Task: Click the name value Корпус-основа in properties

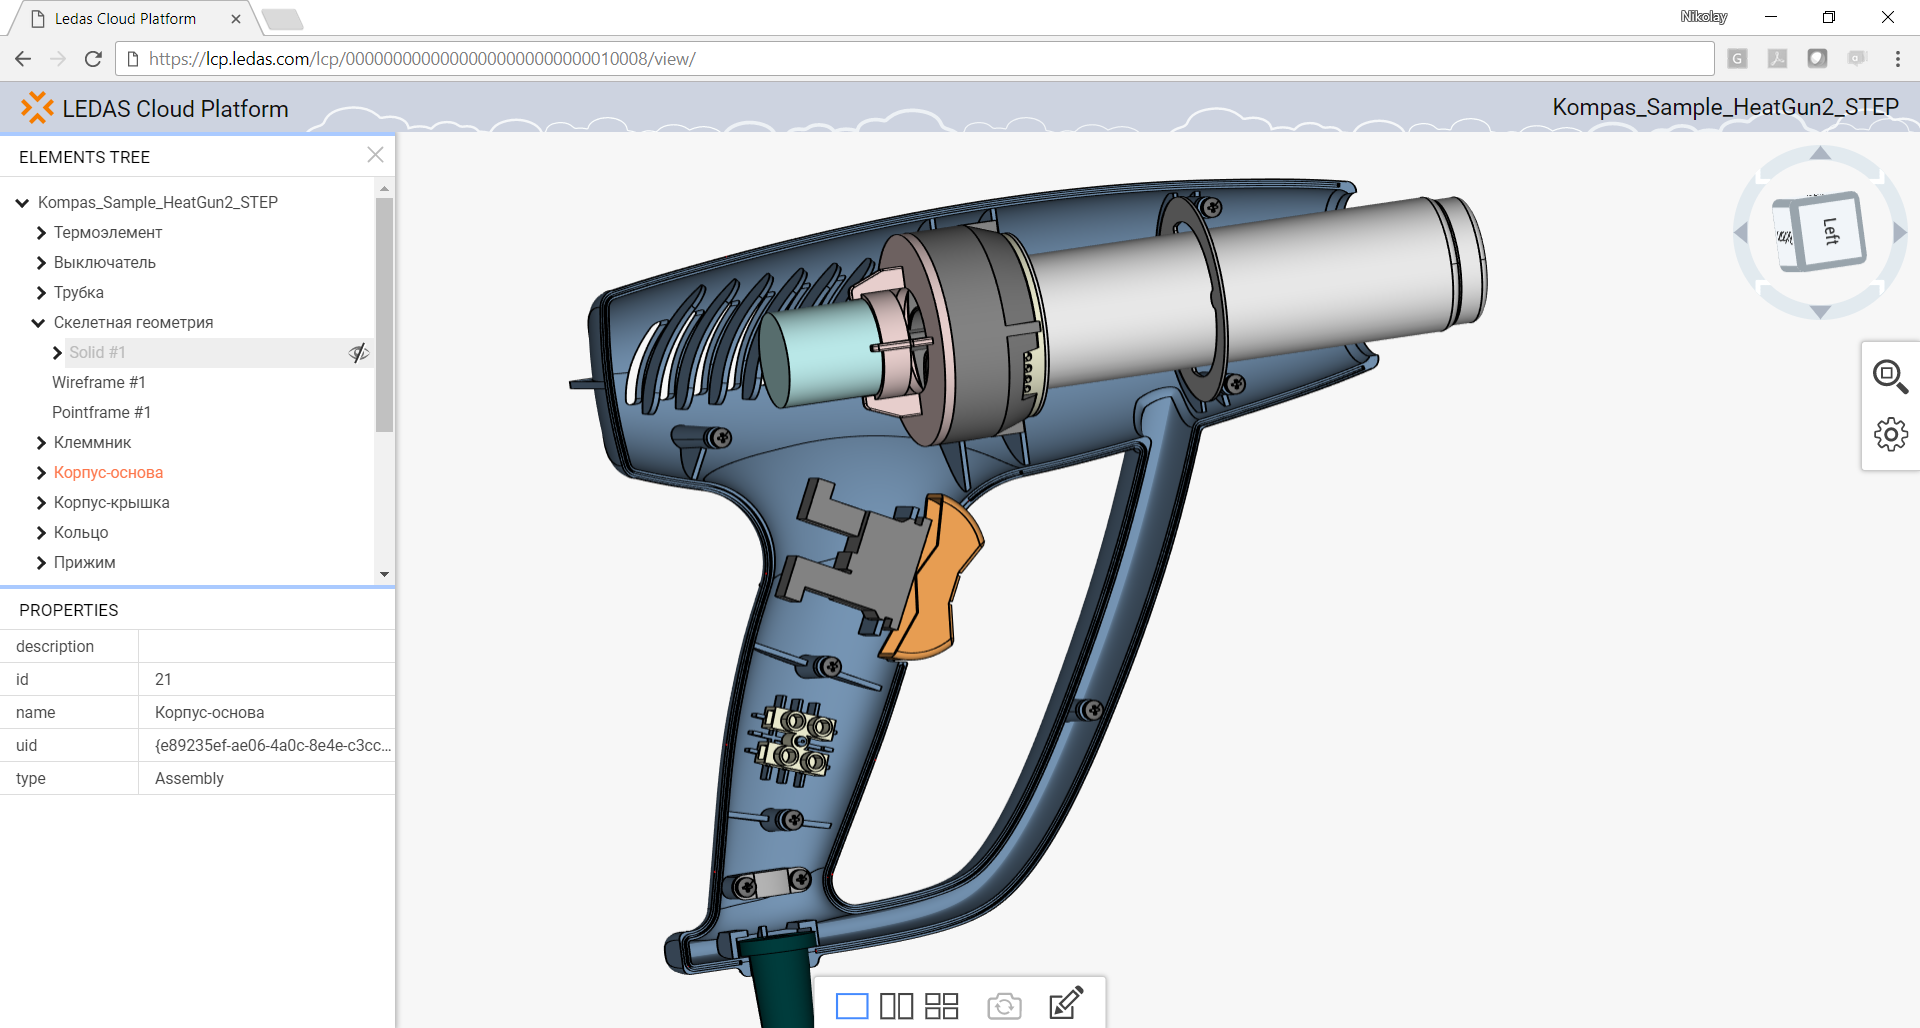Action: [210, 712]
